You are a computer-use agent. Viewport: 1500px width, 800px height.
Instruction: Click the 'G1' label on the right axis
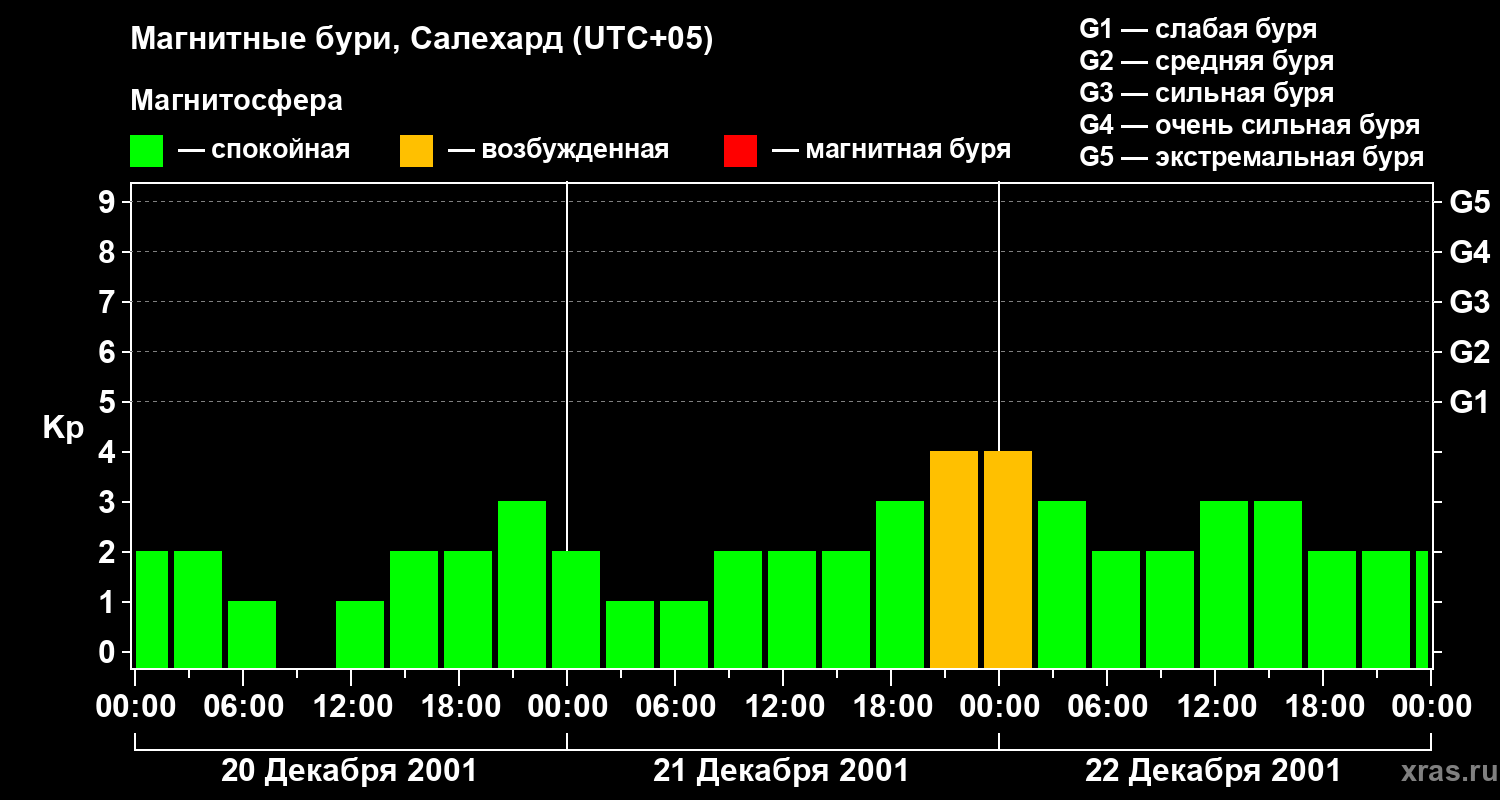pyautogui.click(x=1469, y=402)
